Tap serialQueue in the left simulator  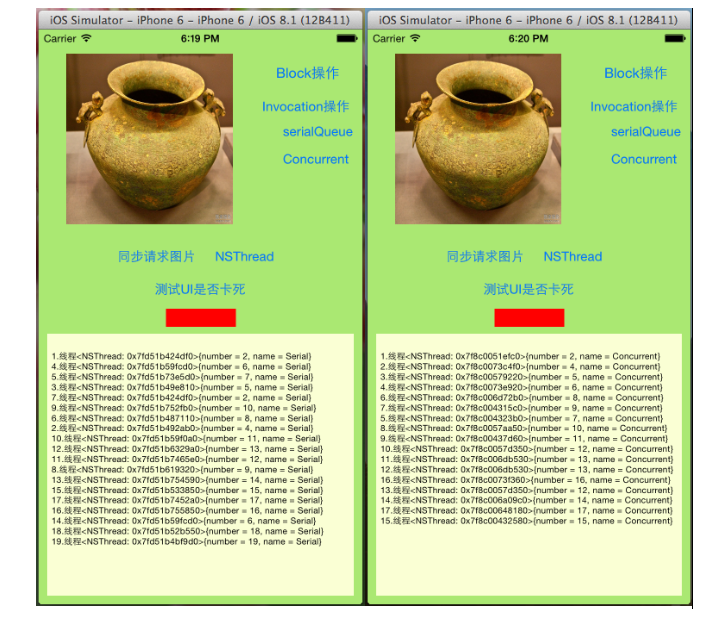tap(317, 132)
